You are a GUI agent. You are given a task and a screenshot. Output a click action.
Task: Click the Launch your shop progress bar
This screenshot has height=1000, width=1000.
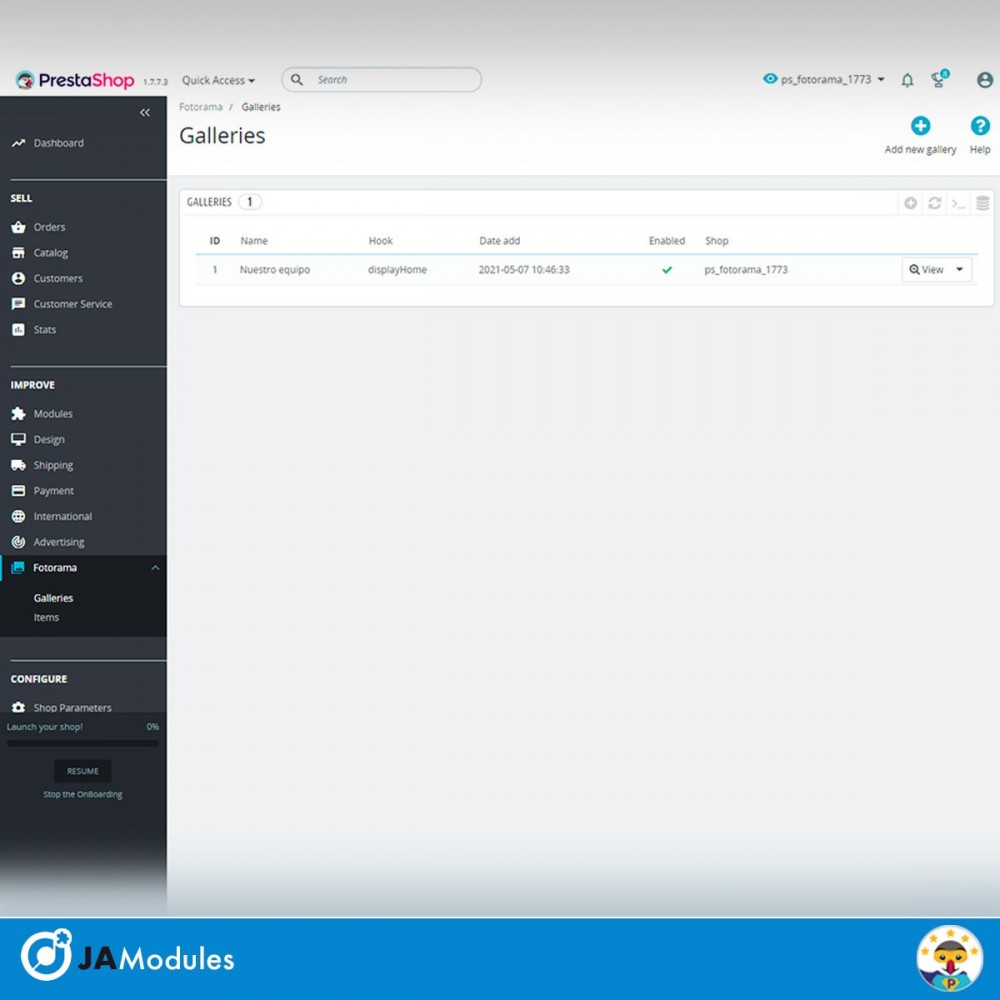pos(83,744)
